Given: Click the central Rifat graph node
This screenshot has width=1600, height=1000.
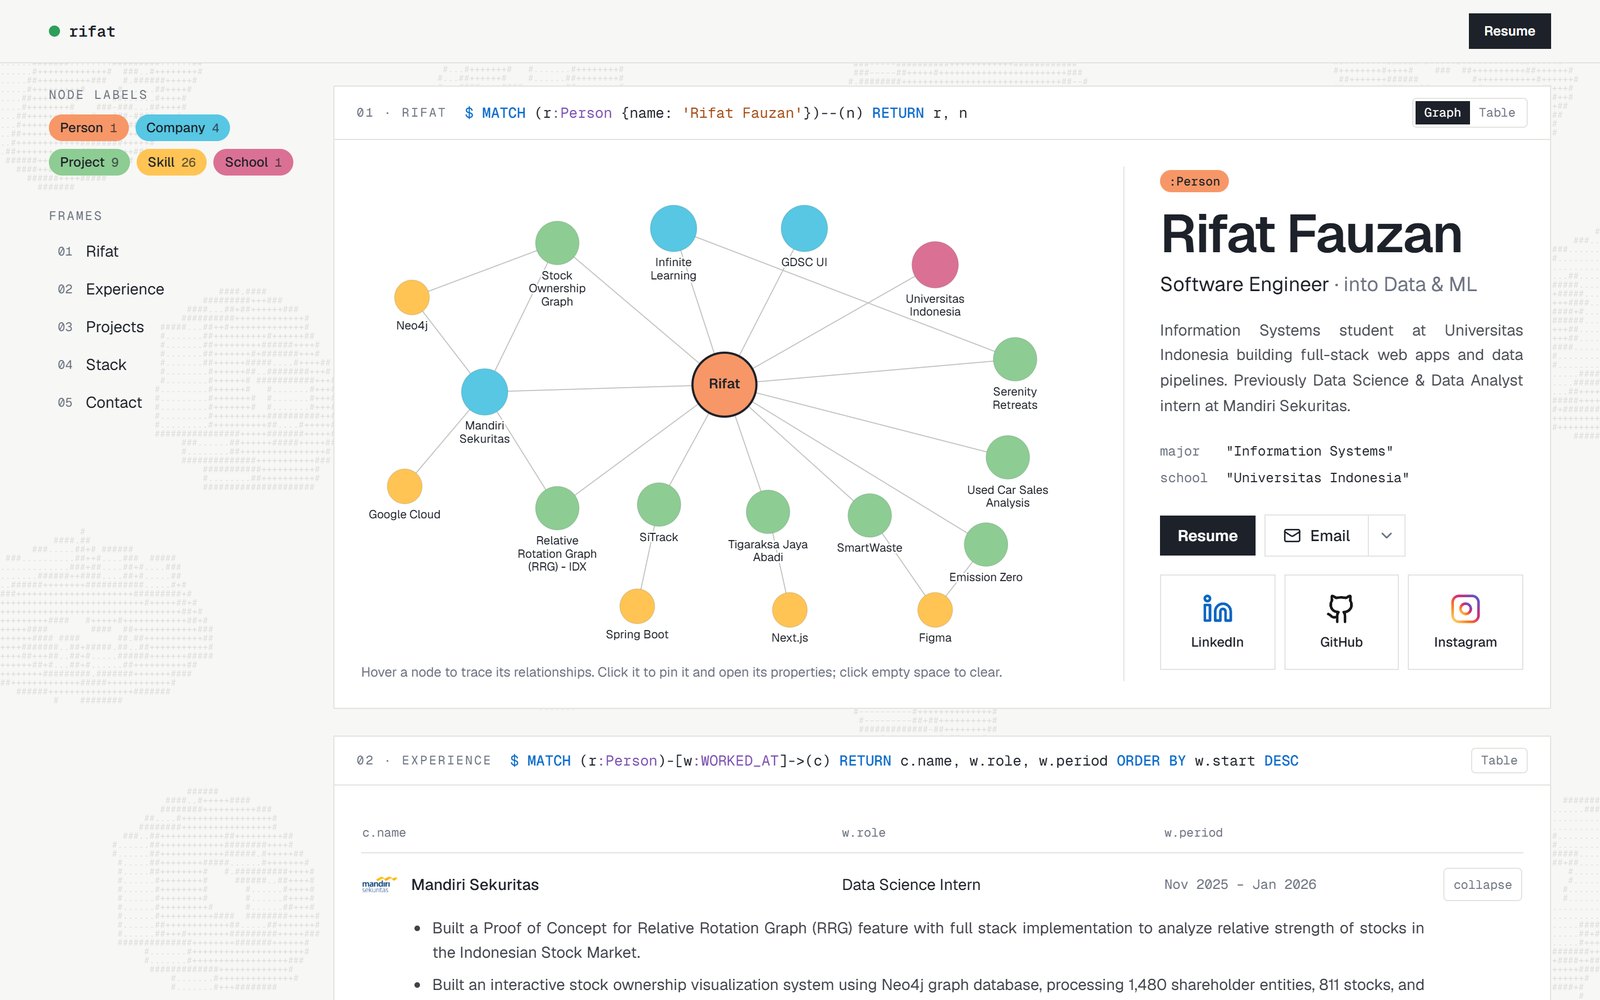Looking at the screenshot, I should point(724,384).
